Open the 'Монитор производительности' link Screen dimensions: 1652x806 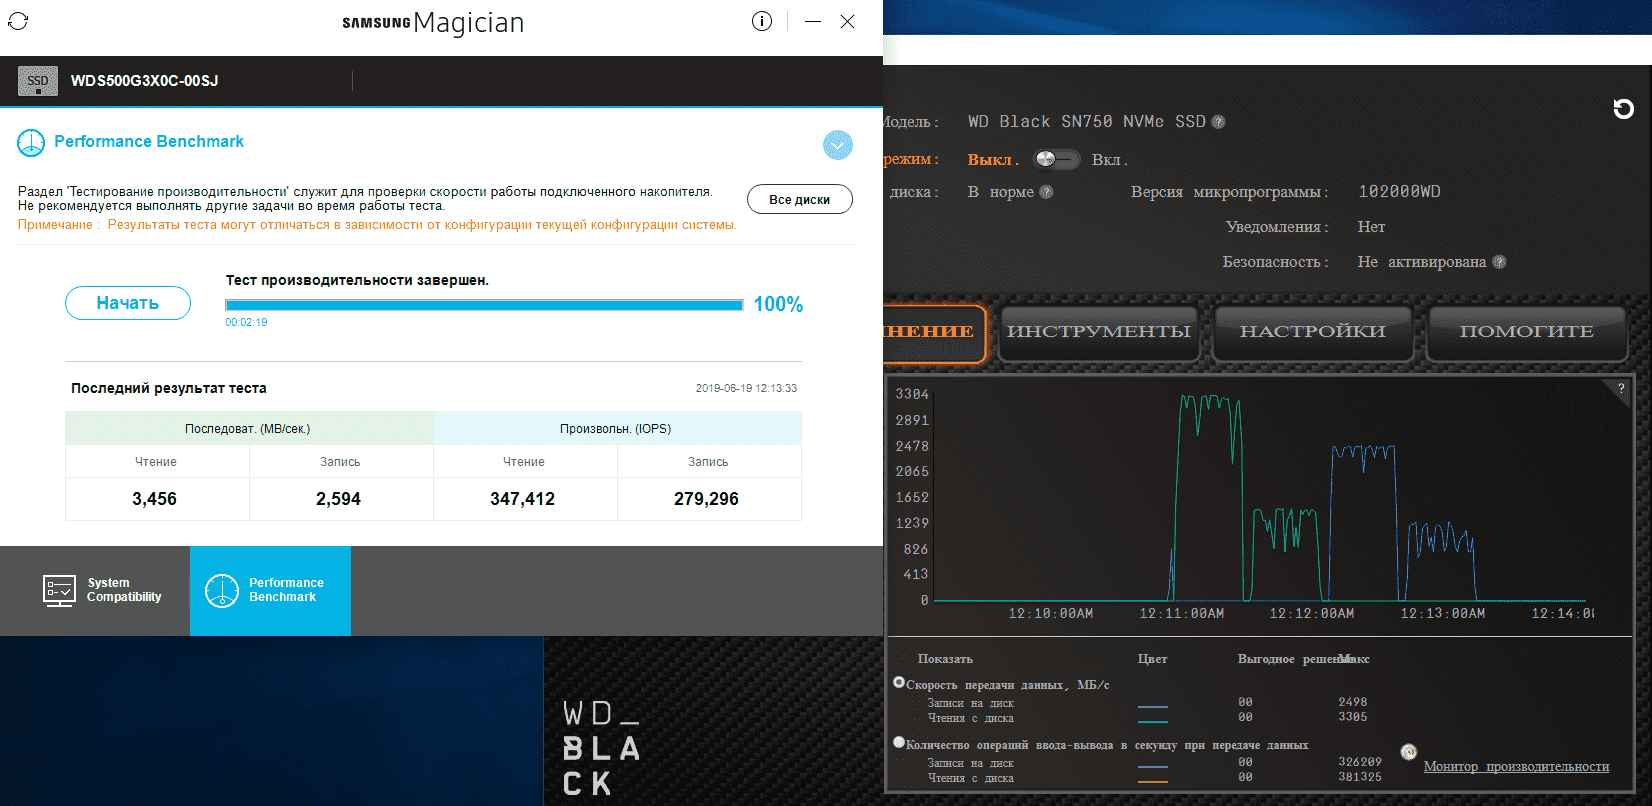pos(1515,767)
